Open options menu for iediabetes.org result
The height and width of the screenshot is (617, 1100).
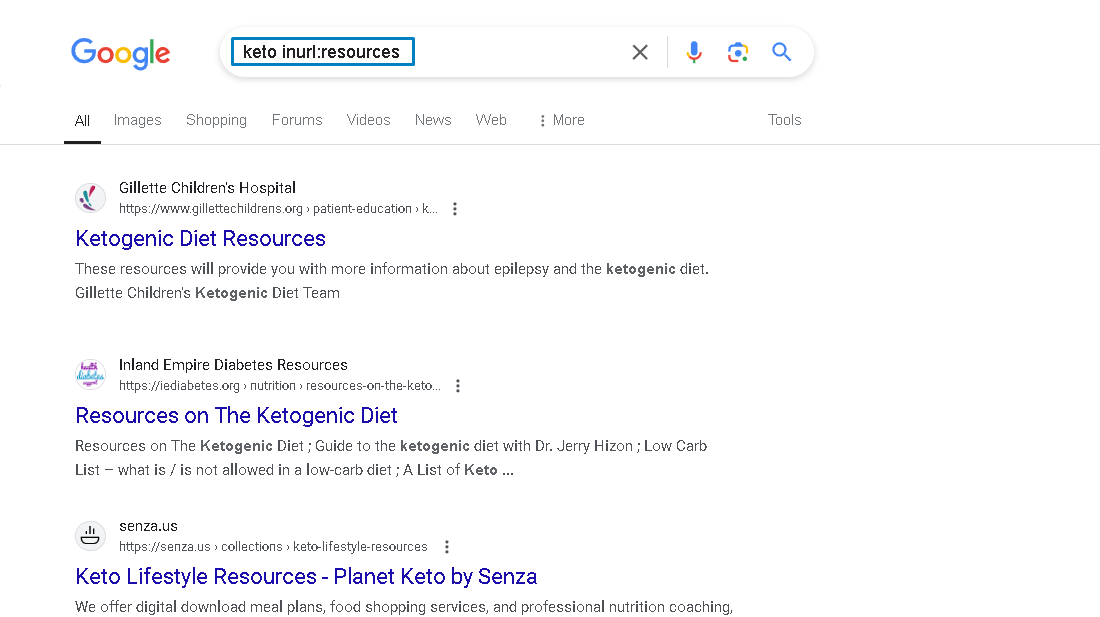(x=457, y=386)
